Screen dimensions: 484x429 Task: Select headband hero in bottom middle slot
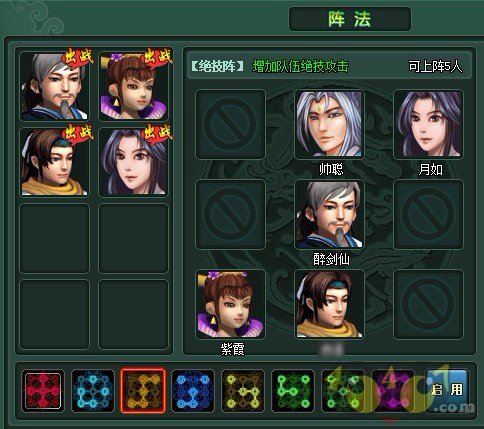tap(329, 304)
